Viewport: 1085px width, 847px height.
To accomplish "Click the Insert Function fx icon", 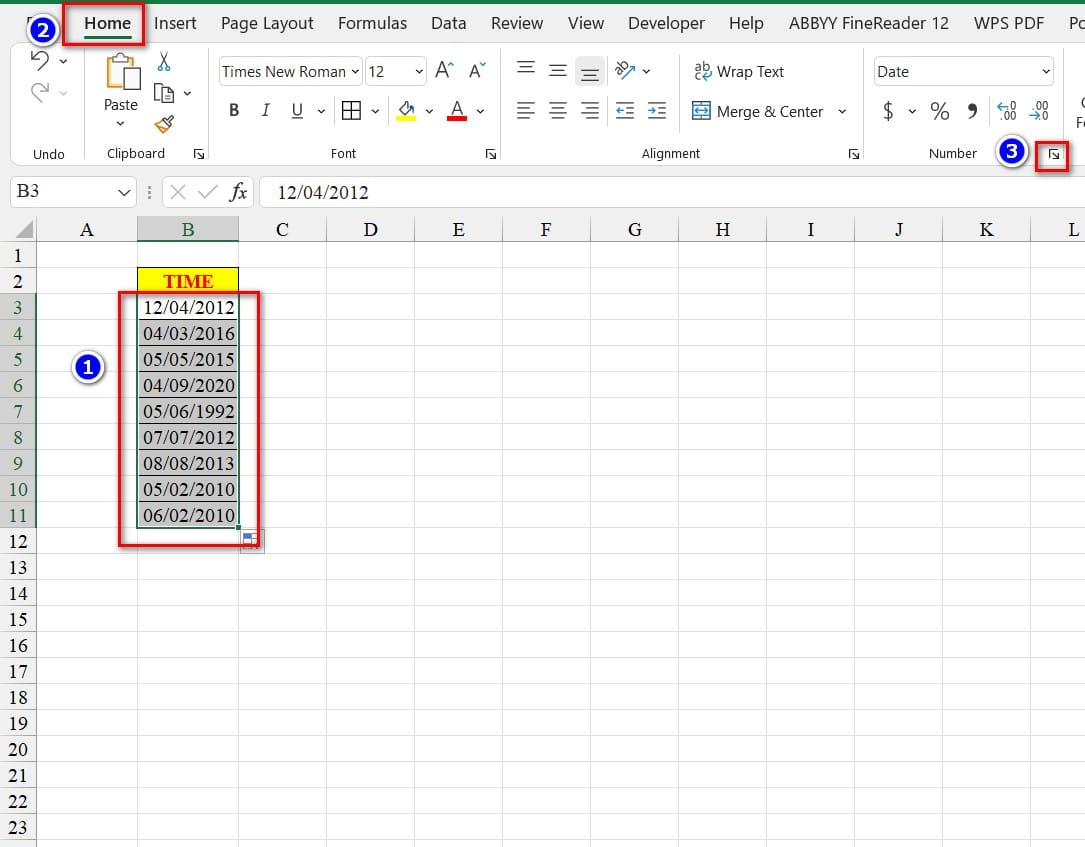I will coord(238,192).
